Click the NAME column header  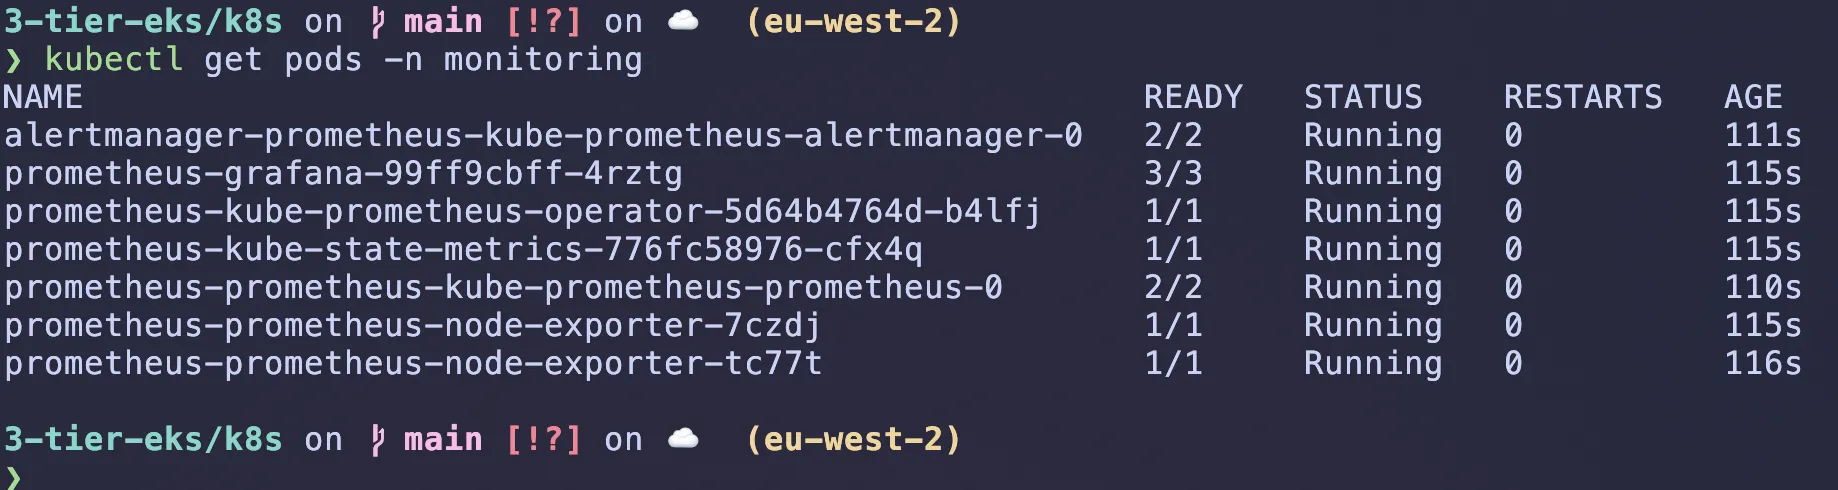pos(43,97)
